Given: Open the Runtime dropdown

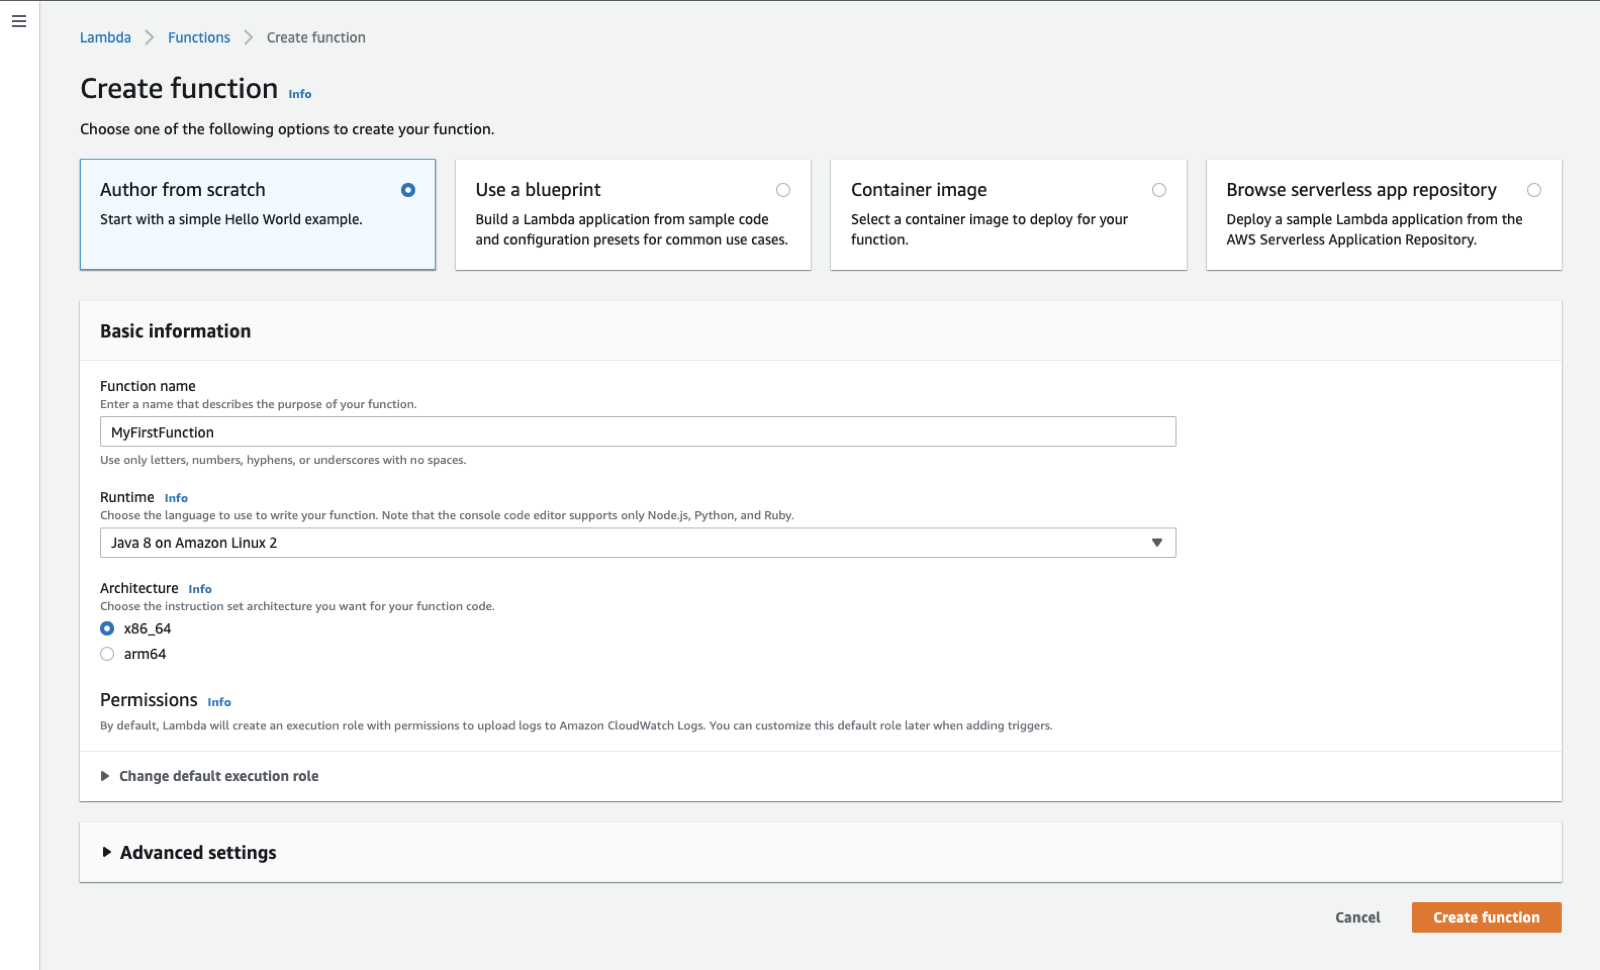Looking at the screenshot, I should click(x=637, y=543).
